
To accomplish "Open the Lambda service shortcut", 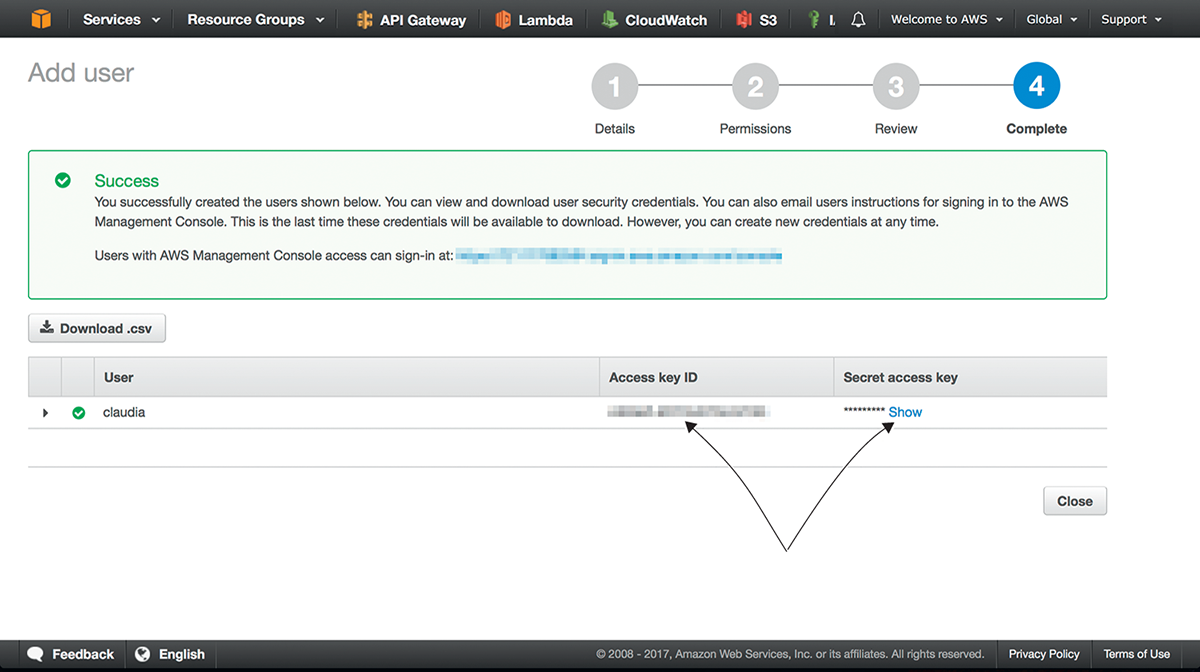I will point(534,20).
